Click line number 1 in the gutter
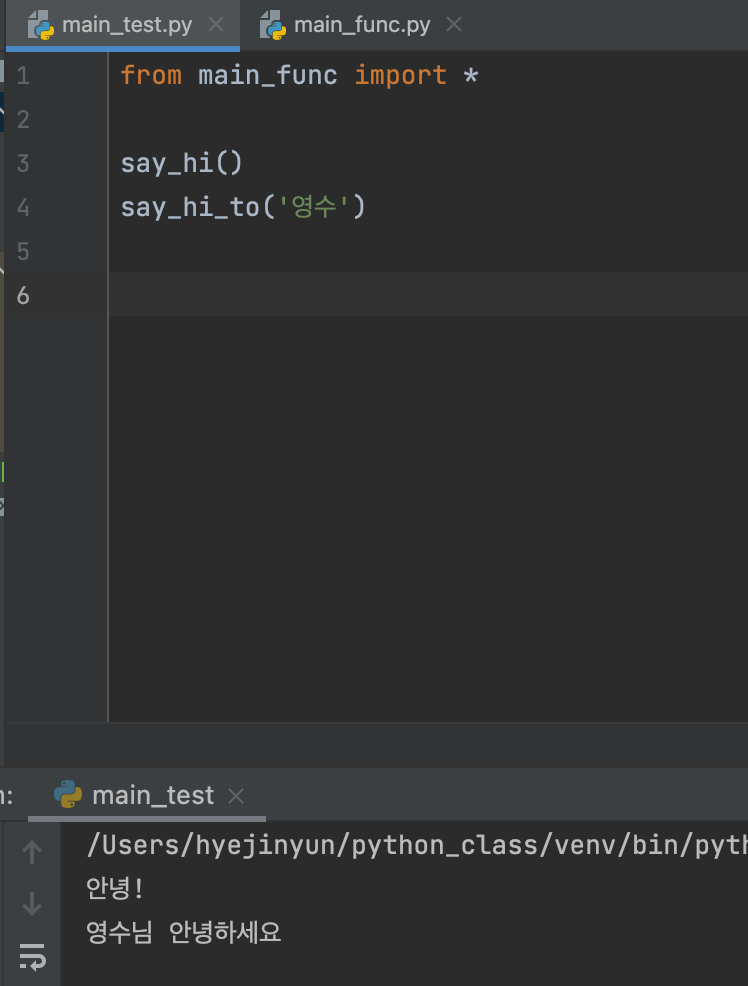The height and width of the screenshot is (986, 748). [23, 75]
